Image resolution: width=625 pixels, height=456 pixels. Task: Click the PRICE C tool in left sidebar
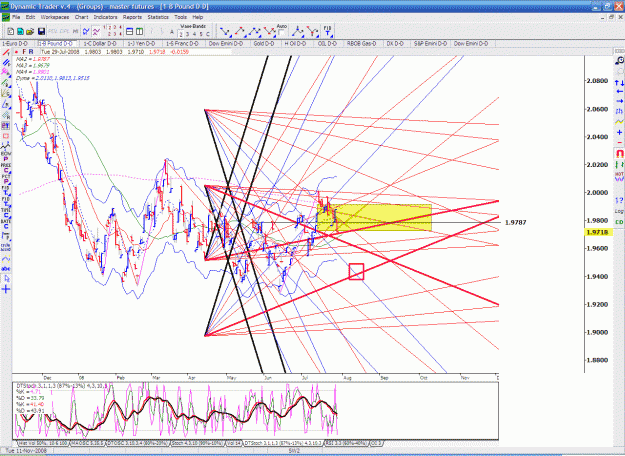tap(6, 167)
